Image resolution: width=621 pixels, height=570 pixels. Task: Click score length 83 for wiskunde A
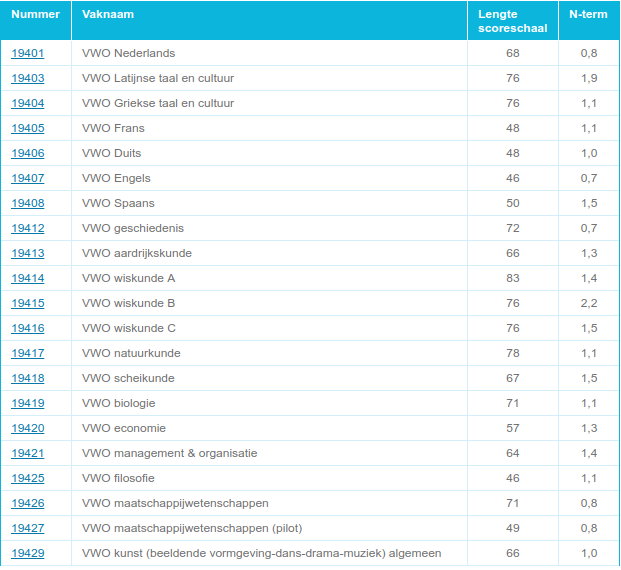(x=512, y=278)
